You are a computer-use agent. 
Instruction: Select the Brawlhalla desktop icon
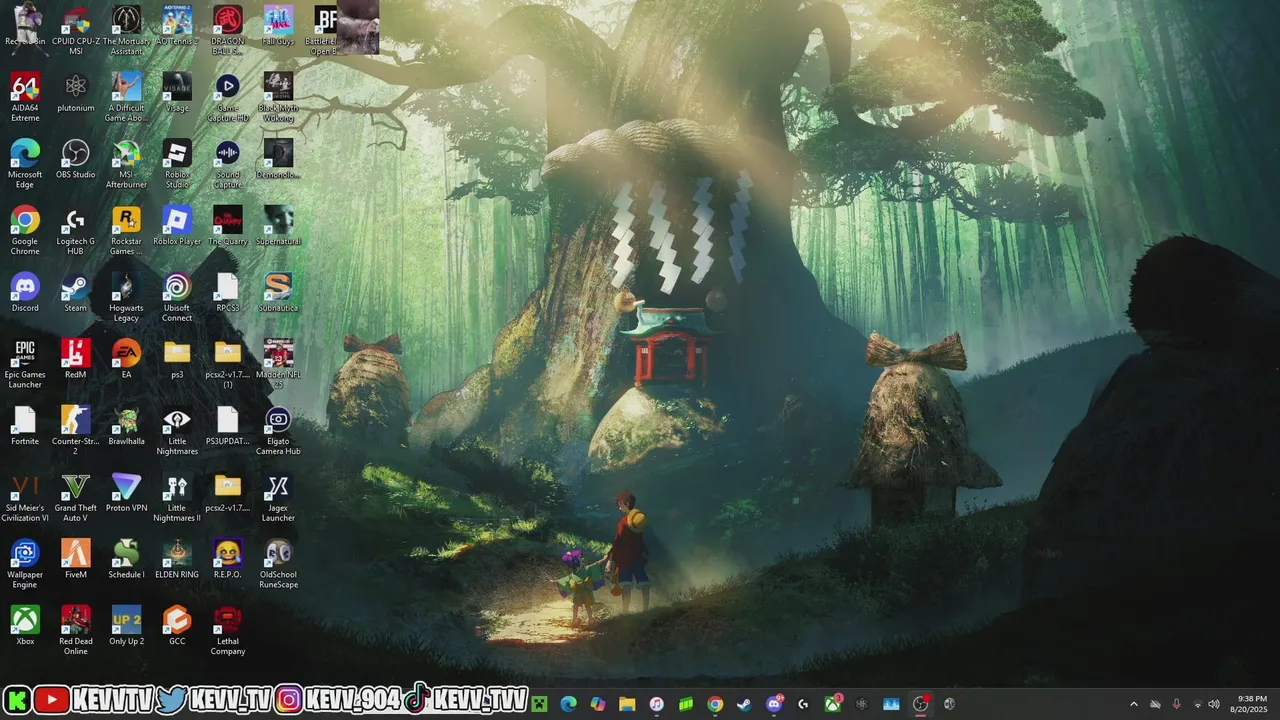point(126,426)
